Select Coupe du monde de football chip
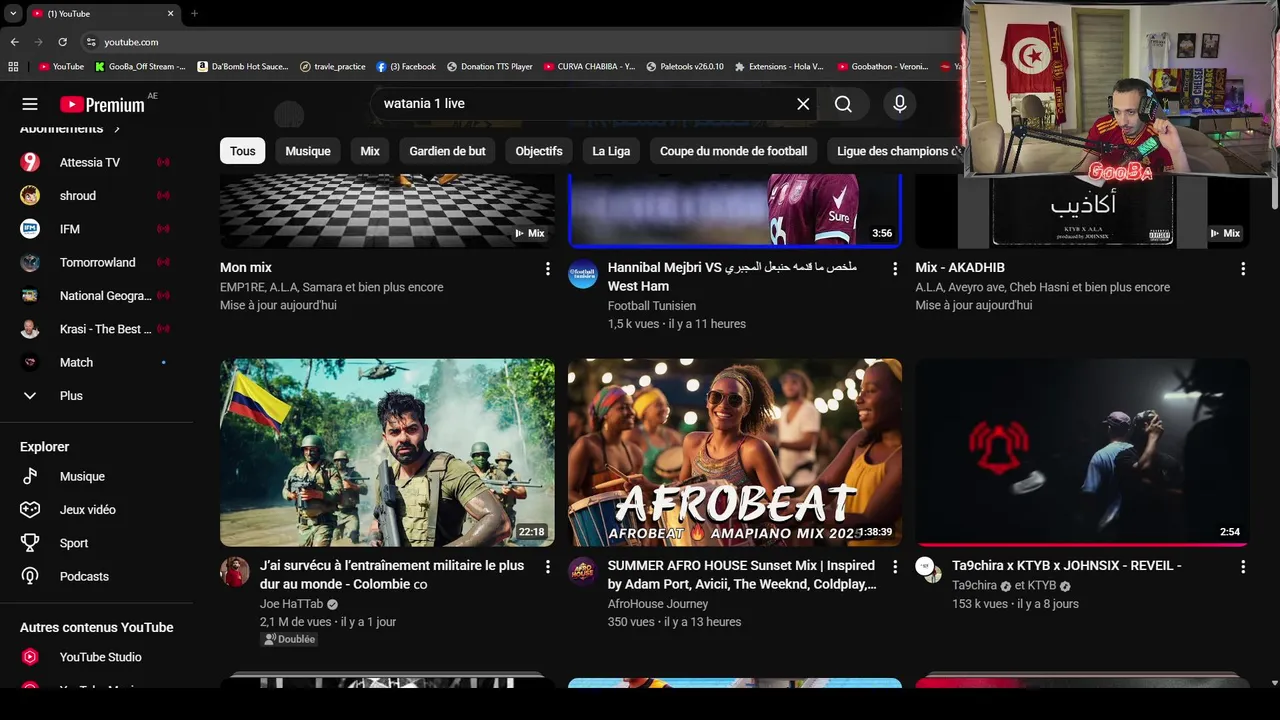 point(733,151)
